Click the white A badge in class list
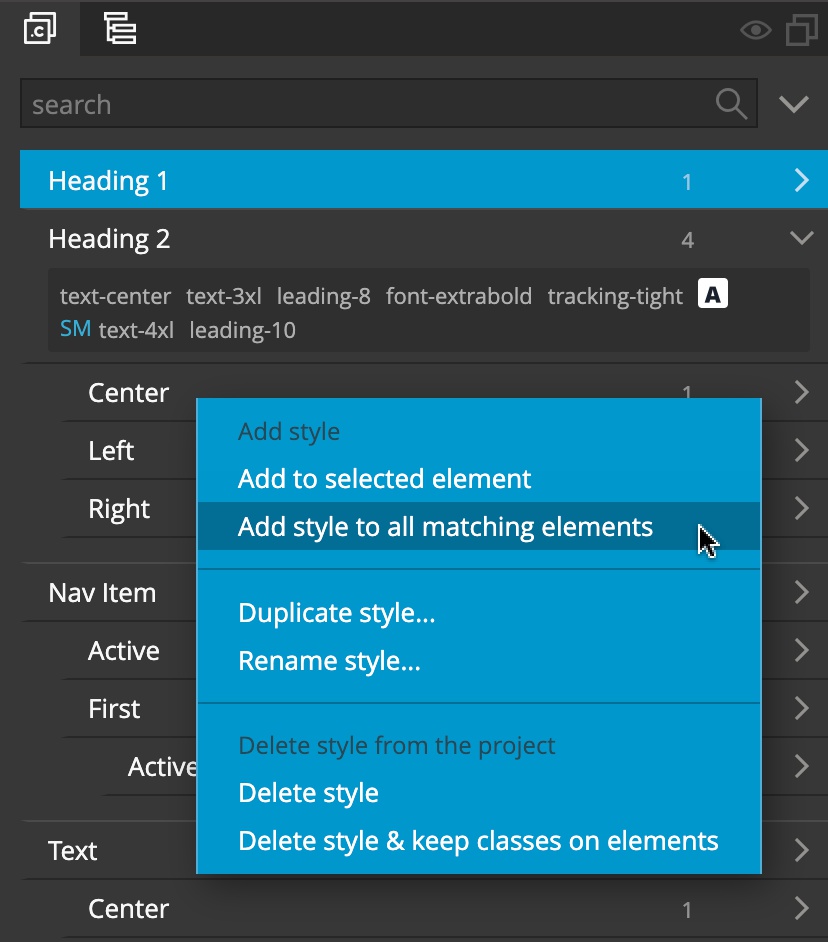Screen dimensions: 828x942 [x=713, y=294]
